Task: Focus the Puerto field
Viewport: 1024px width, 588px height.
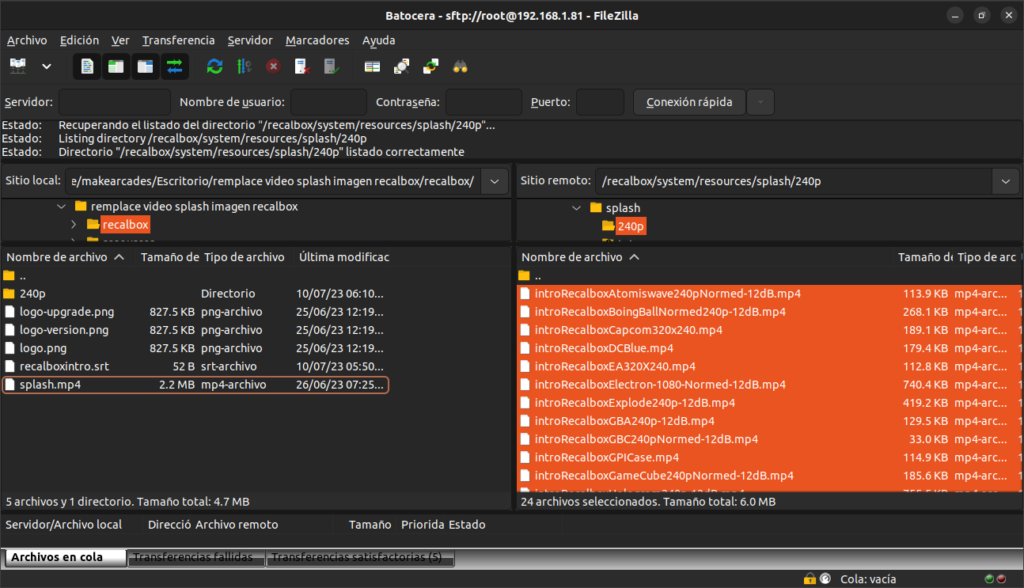Action: click(x=600, y=103)
